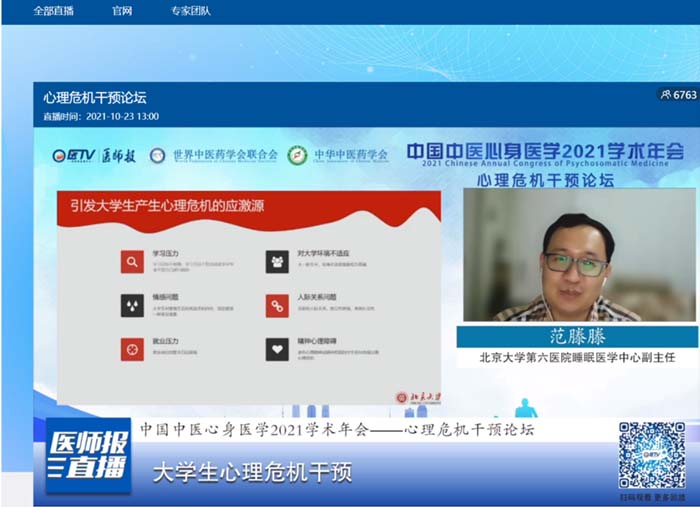
Task: Click the QR code to scan
Action: tap(652, 455)
